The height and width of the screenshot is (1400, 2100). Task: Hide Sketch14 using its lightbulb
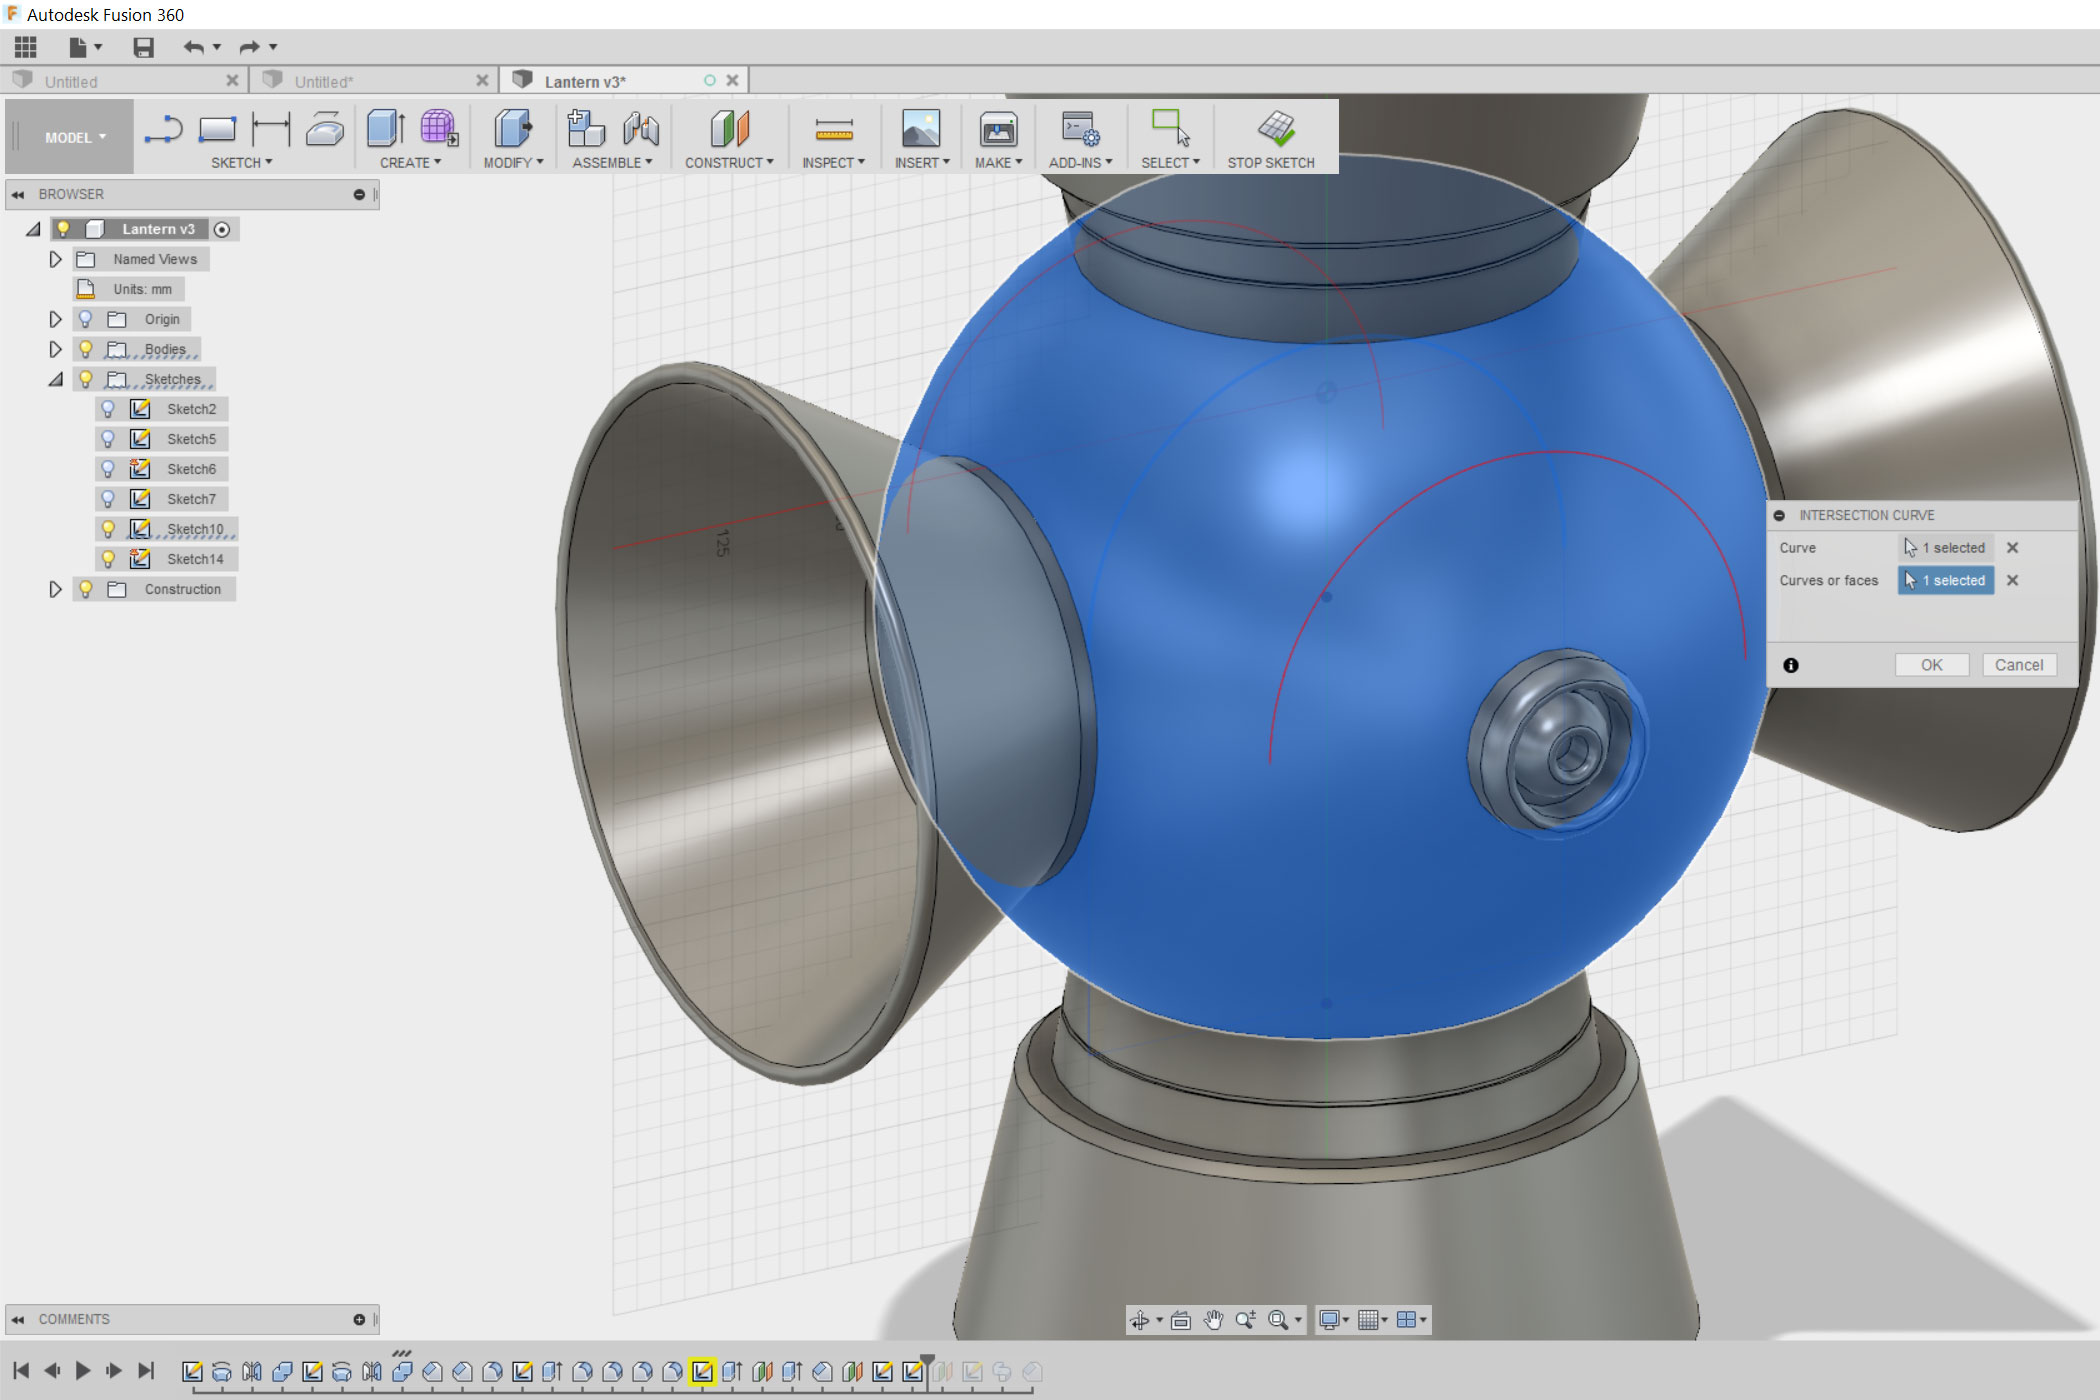coord(108,559)
